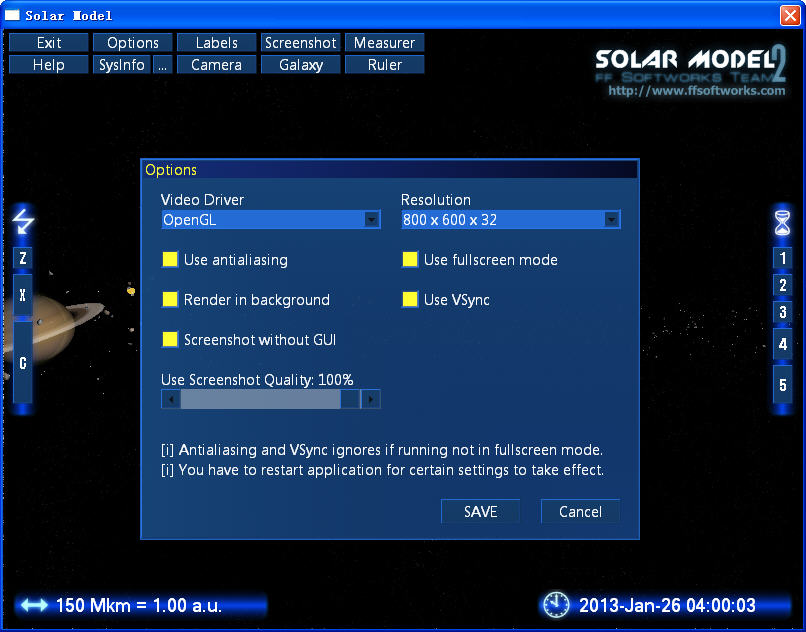Image resolution: width=806 pixels, height=632 pixels.
Task: Open the Resolution dropdown arrow
Action: point(611,220)
